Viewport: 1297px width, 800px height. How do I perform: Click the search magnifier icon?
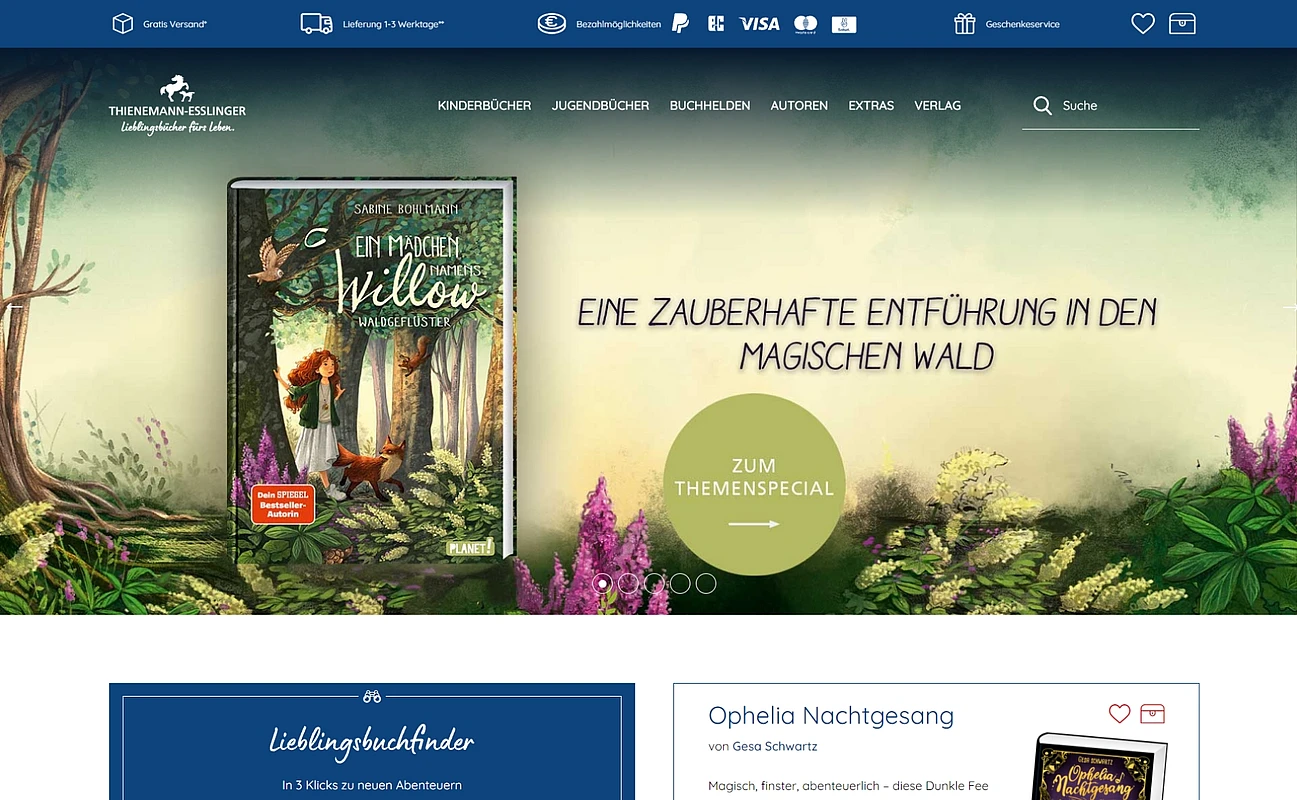pos(1042,105)
